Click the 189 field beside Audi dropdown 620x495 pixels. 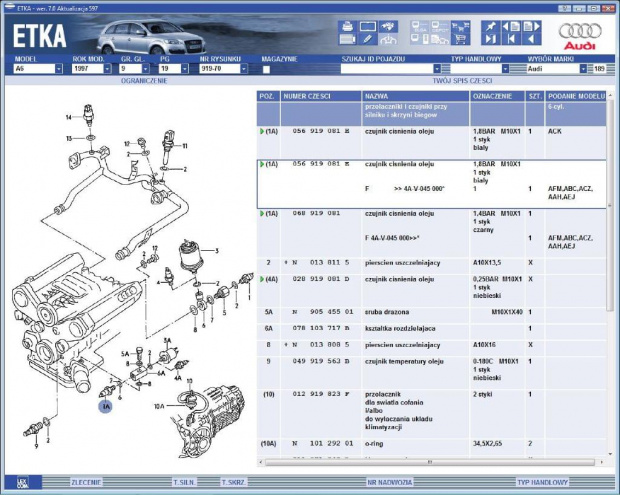coord(599,69)
